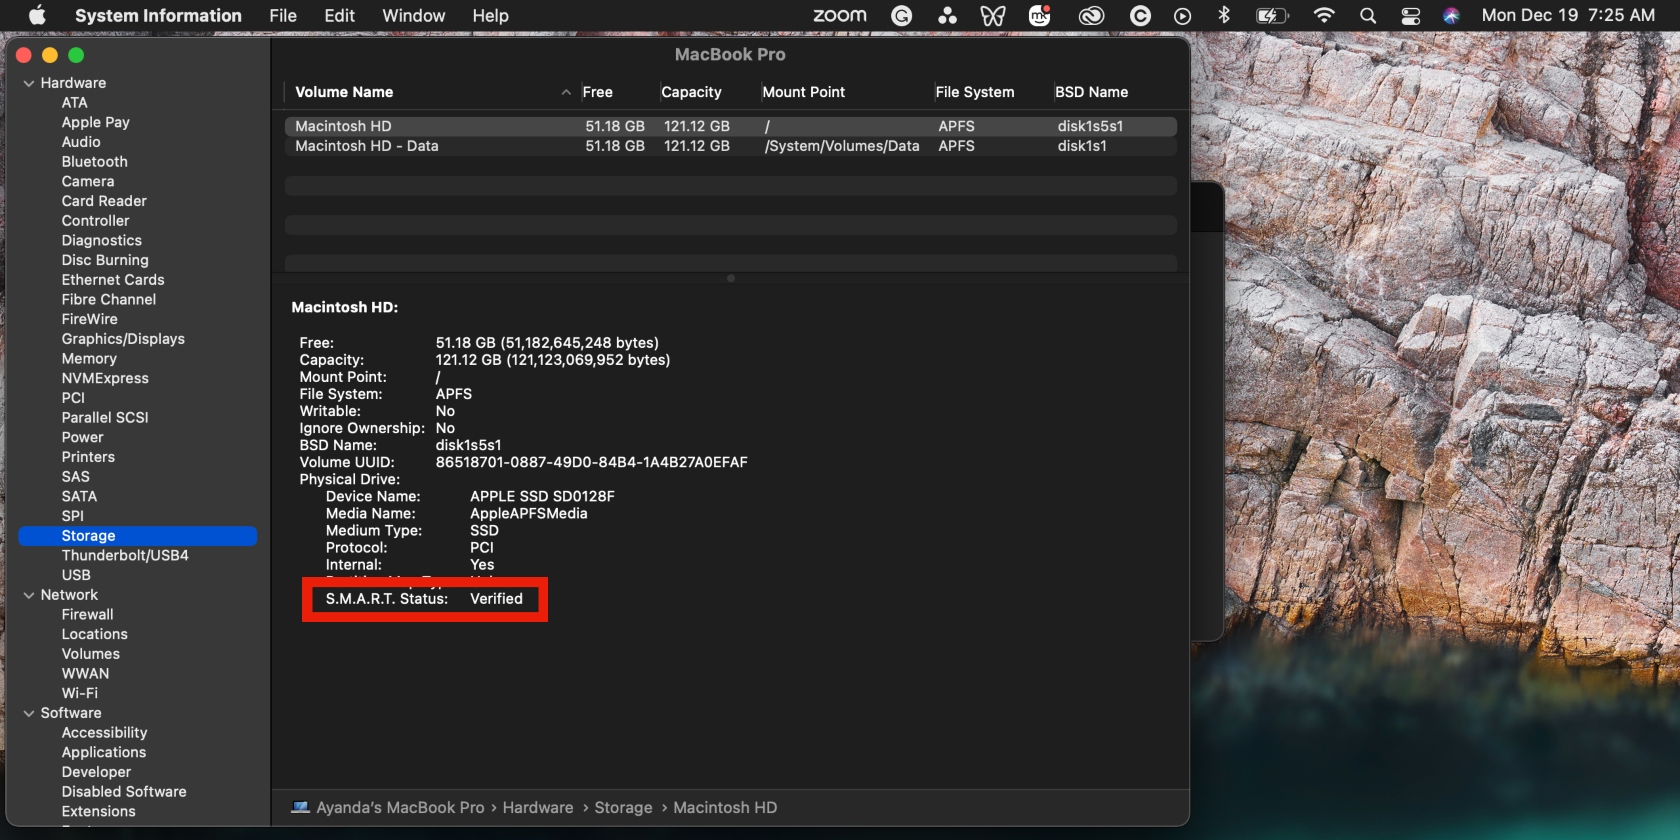
Task: Click the split-pane divider handle dot
Action: 731,278
